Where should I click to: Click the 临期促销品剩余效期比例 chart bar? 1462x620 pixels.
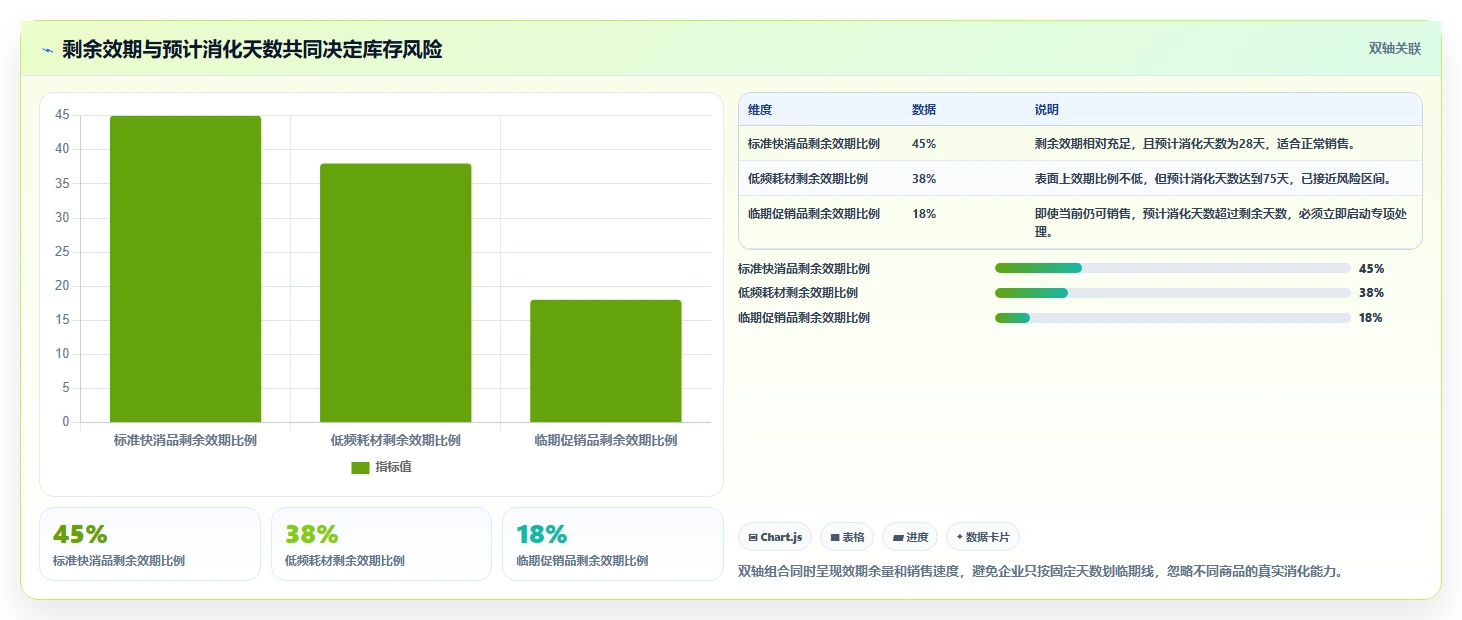[x=606, y=361]
